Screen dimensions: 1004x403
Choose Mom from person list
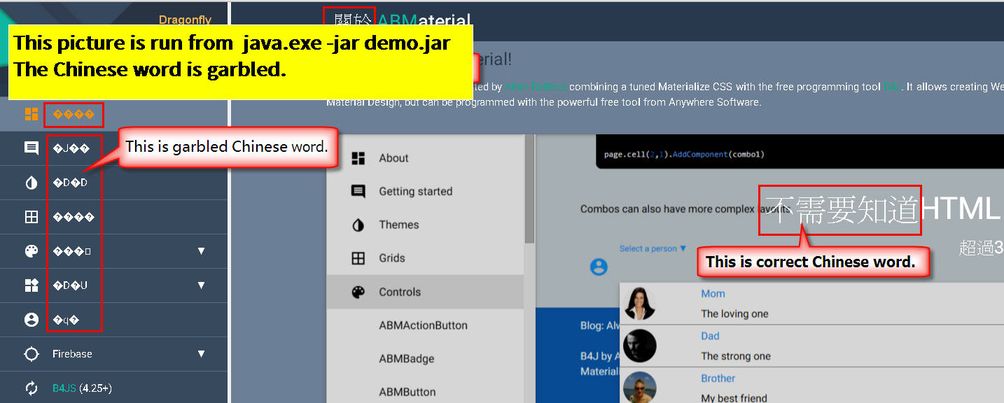click(x=713, y=293)
